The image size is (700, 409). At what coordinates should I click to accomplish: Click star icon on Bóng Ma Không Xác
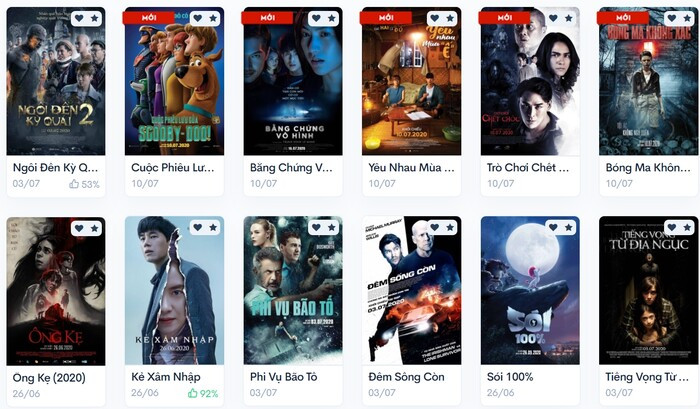687,18
